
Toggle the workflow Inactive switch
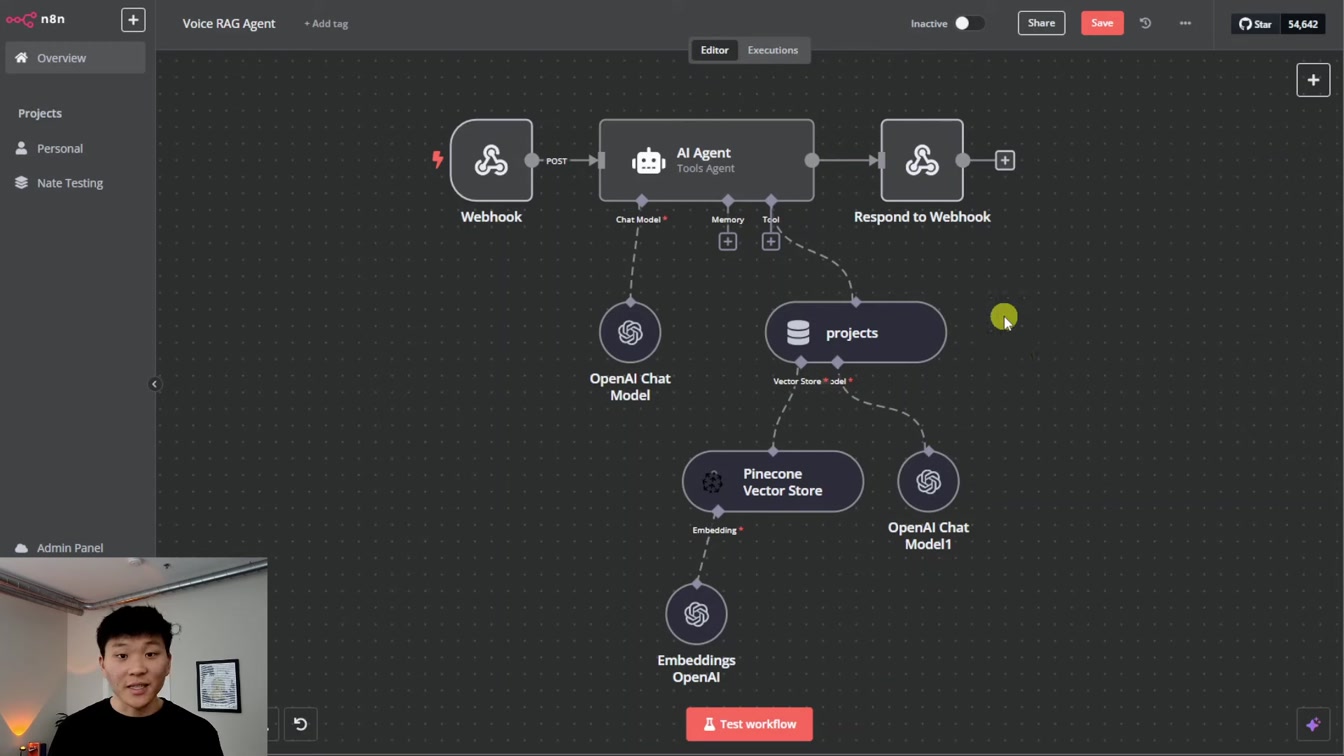tap(968, 23)
